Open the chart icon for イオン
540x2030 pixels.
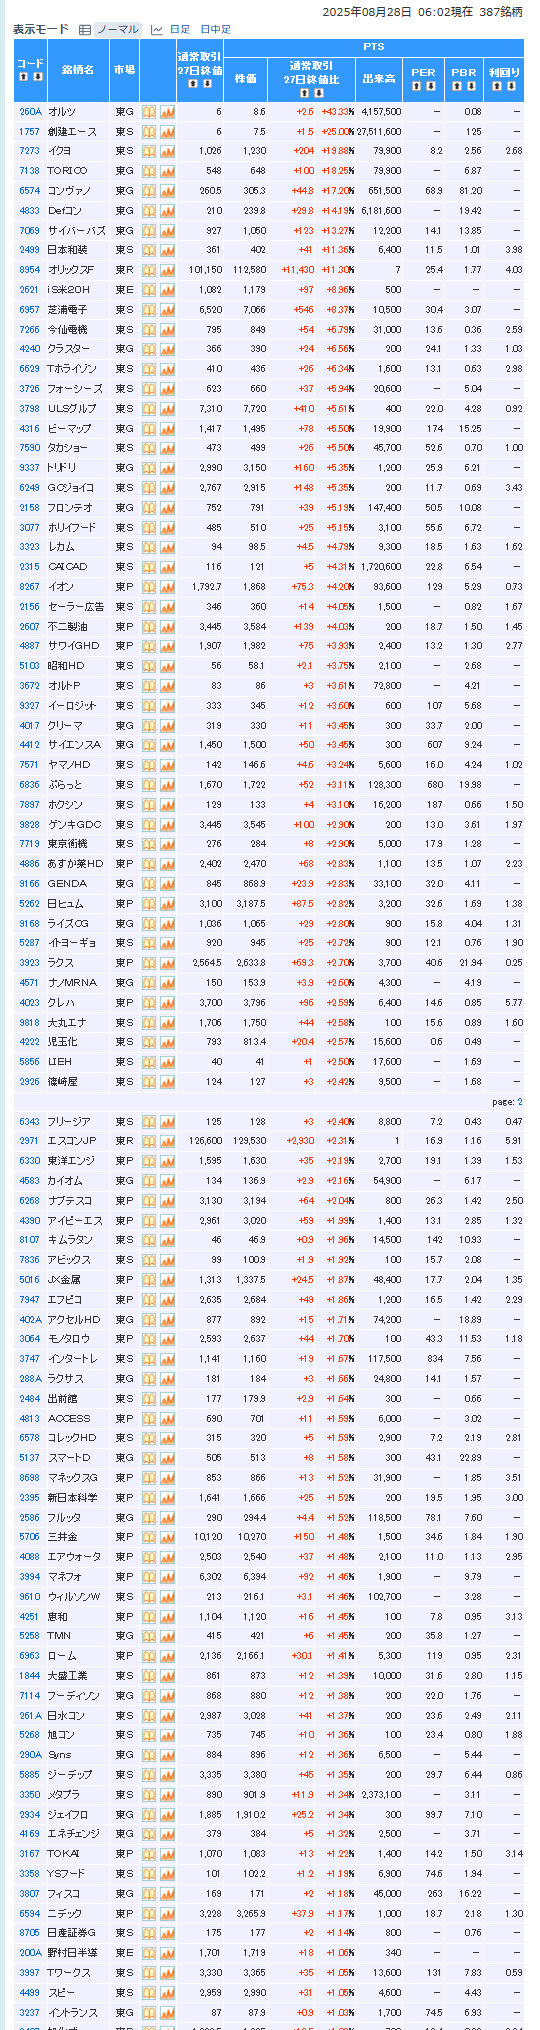point(167,587)
